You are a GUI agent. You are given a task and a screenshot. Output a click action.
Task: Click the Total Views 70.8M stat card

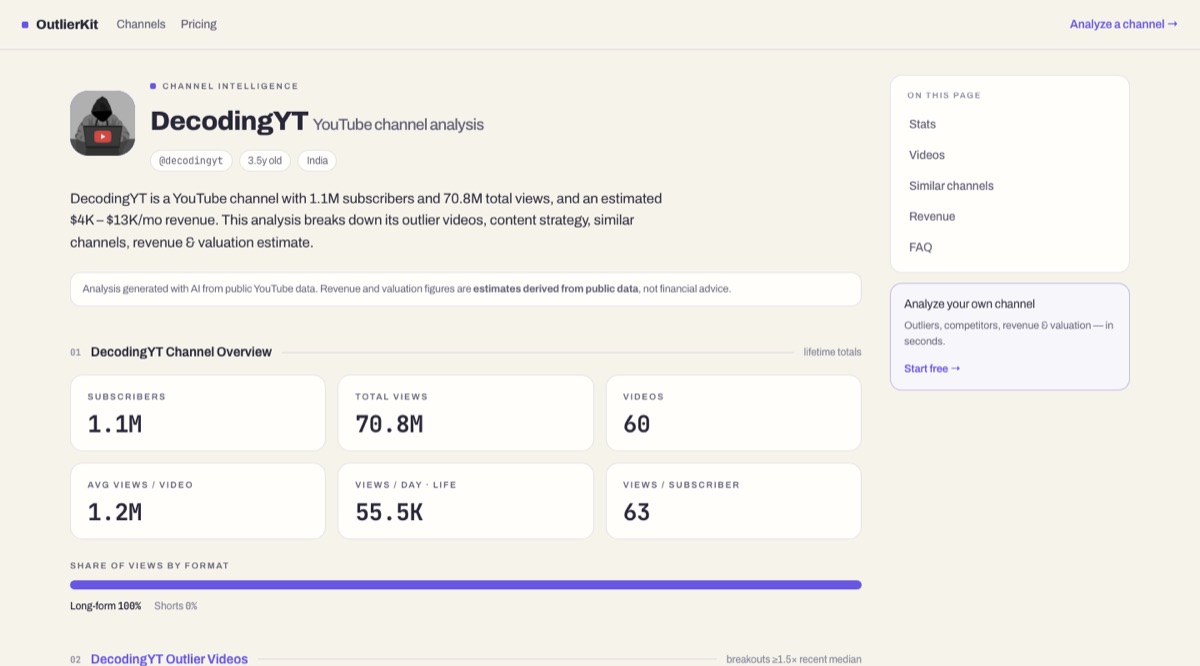(466, 413)
